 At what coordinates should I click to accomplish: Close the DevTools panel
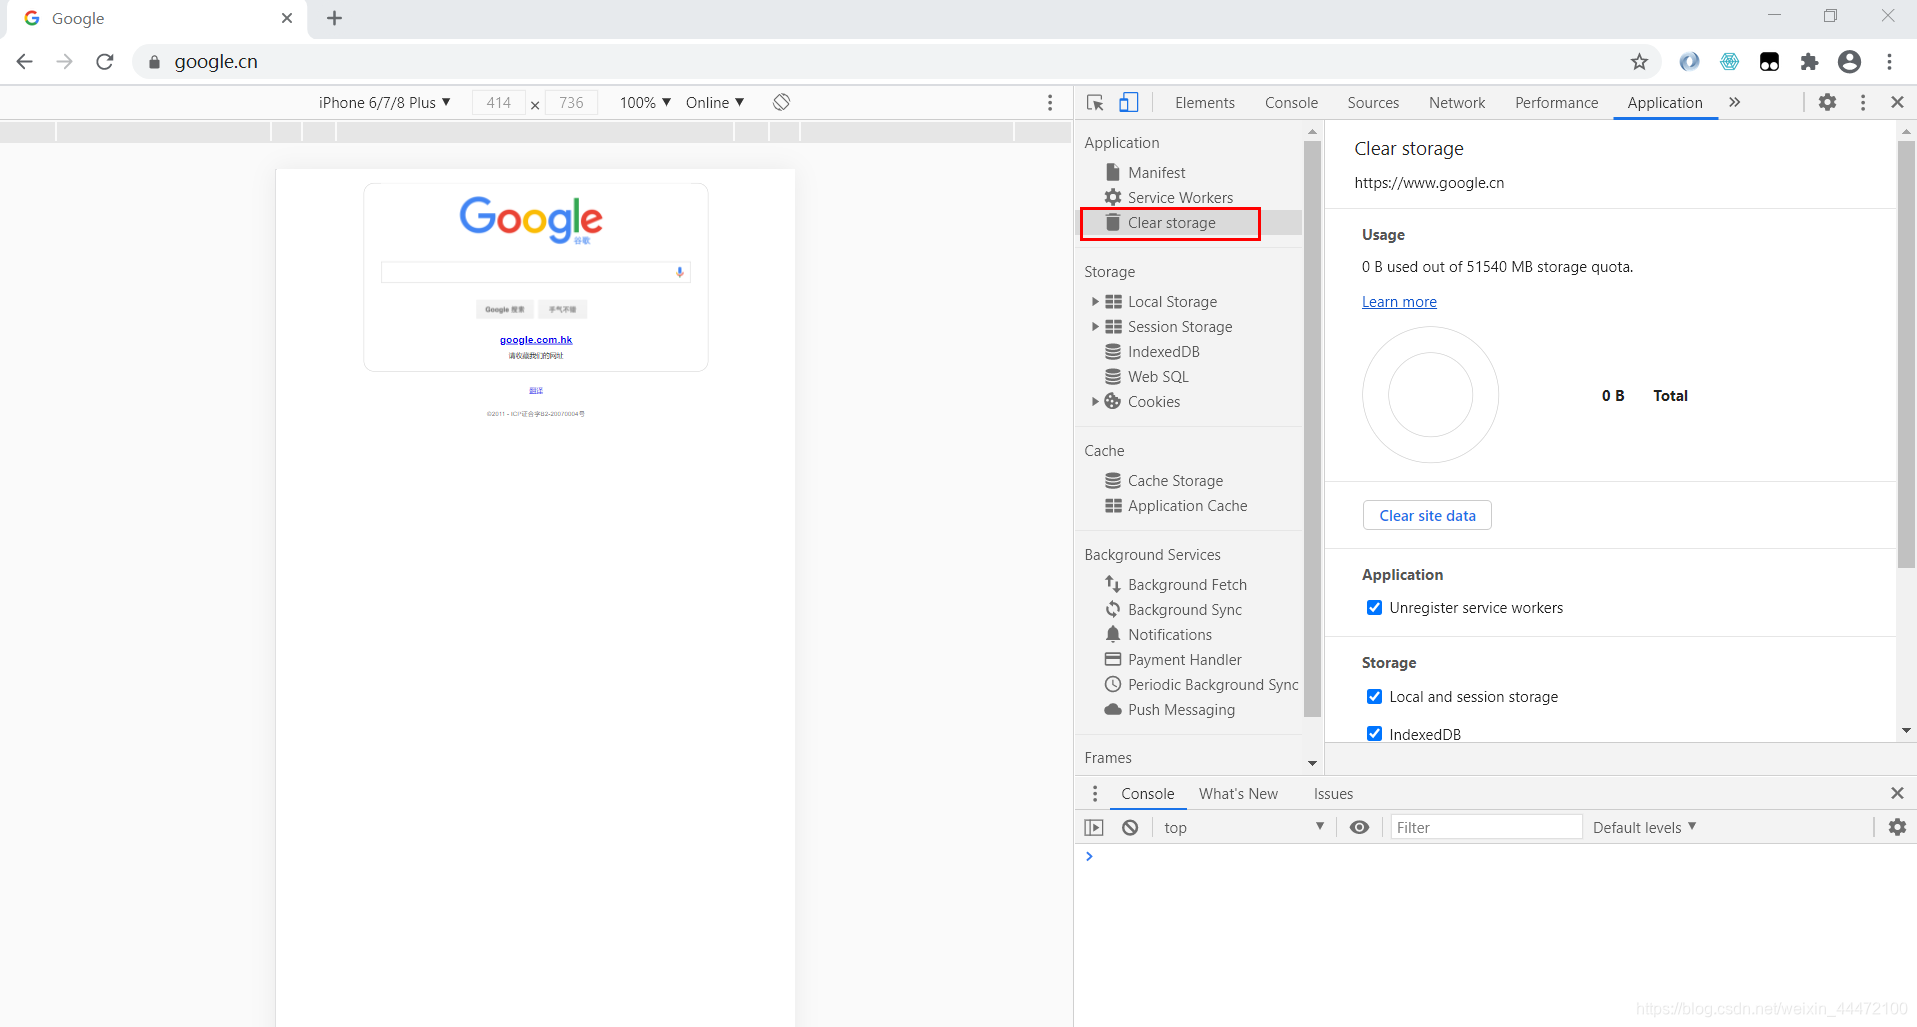pos(1897,102)
